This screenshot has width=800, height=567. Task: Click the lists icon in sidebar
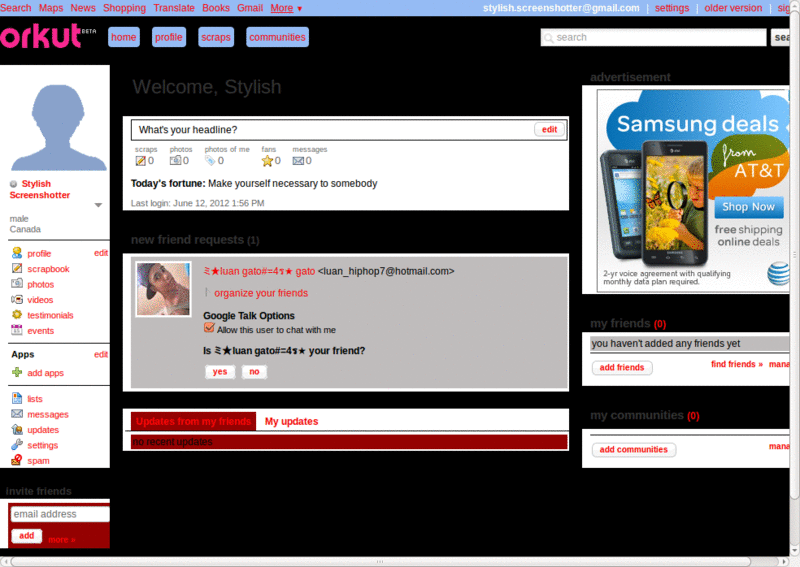point(17,398)
